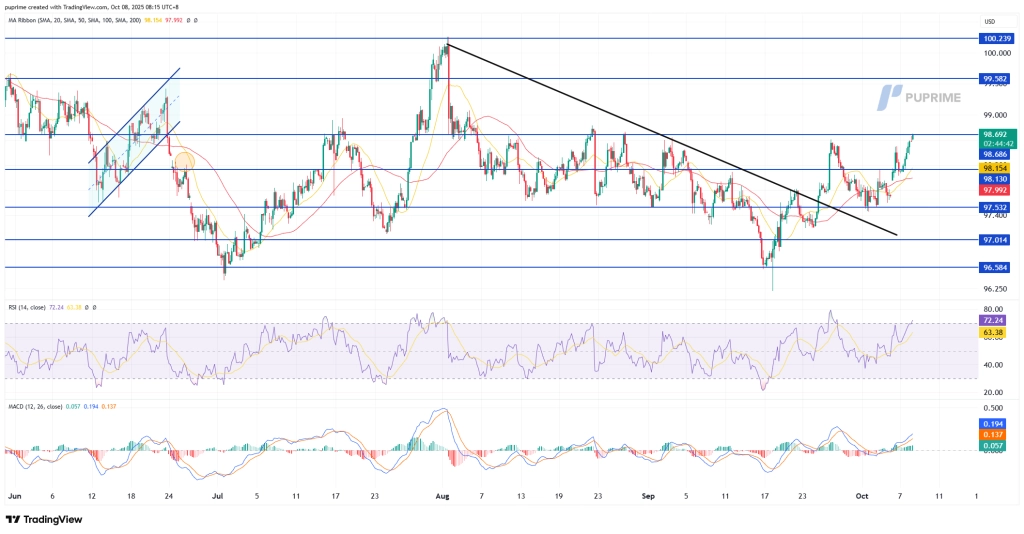Screen dimensions: 1024x534
Task: Click the green current price label 98.692
Action: pyautogui.click(x=995, y=133)
